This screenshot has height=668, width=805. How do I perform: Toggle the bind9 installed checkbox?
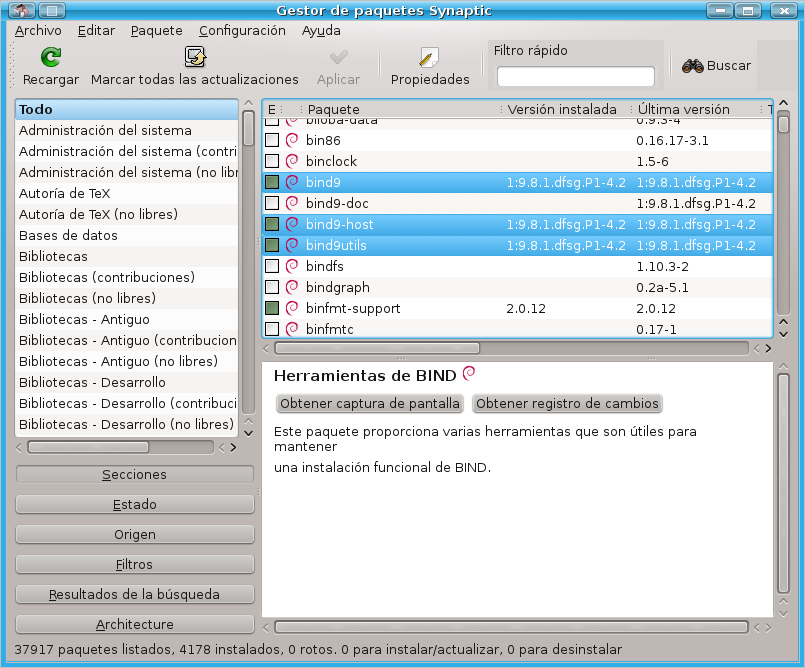tap(272, 182)
